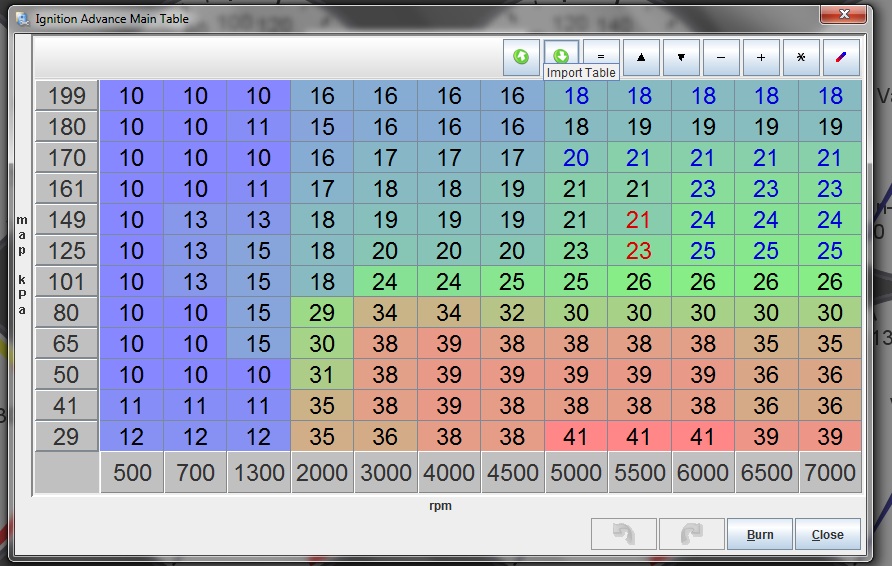
Task: Select the 29 kPa row header
Action: [x=67, y=436]
